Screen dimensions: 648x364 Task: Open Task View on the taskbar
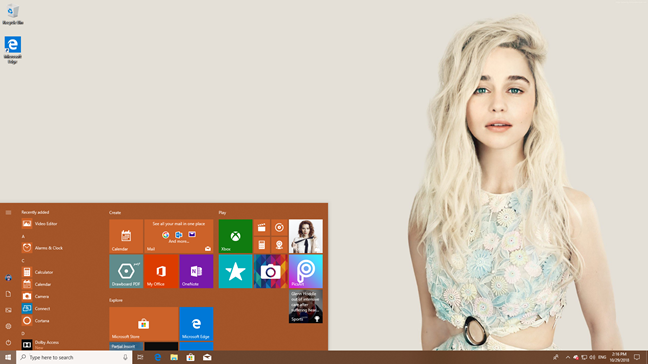point(140,357)
